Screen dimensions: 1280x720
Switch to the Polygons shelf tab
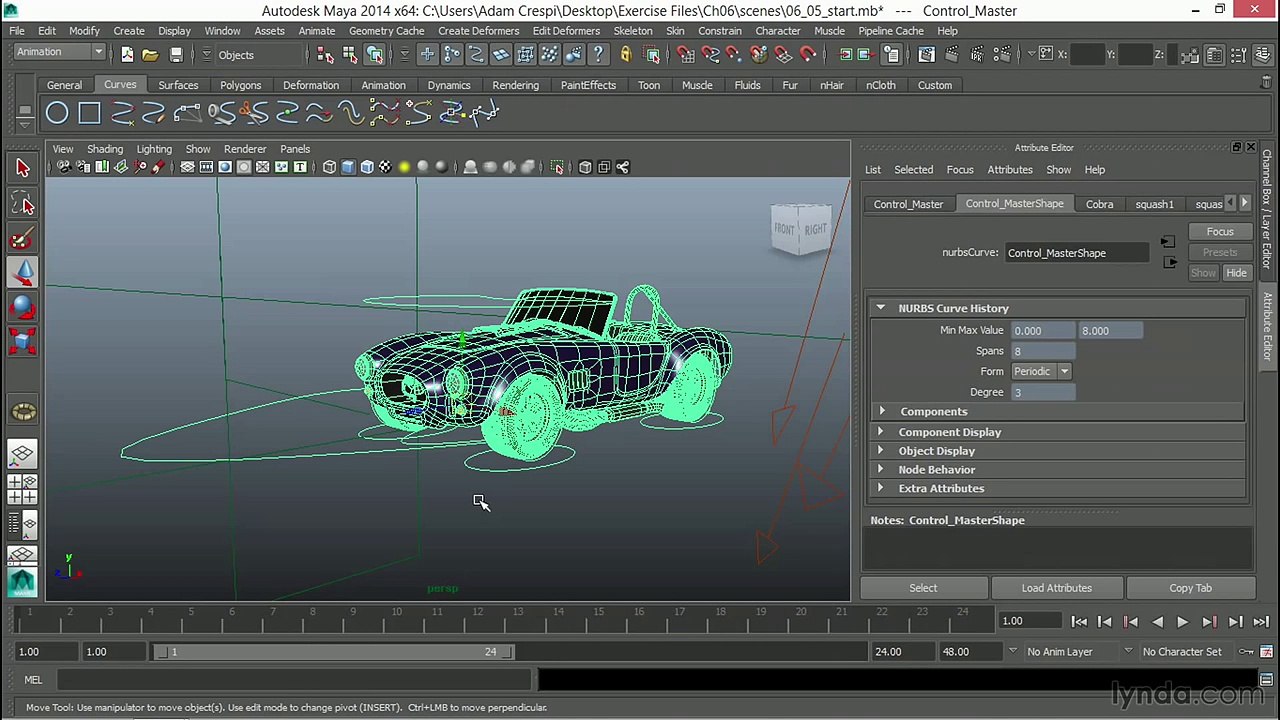pos(240,85)
